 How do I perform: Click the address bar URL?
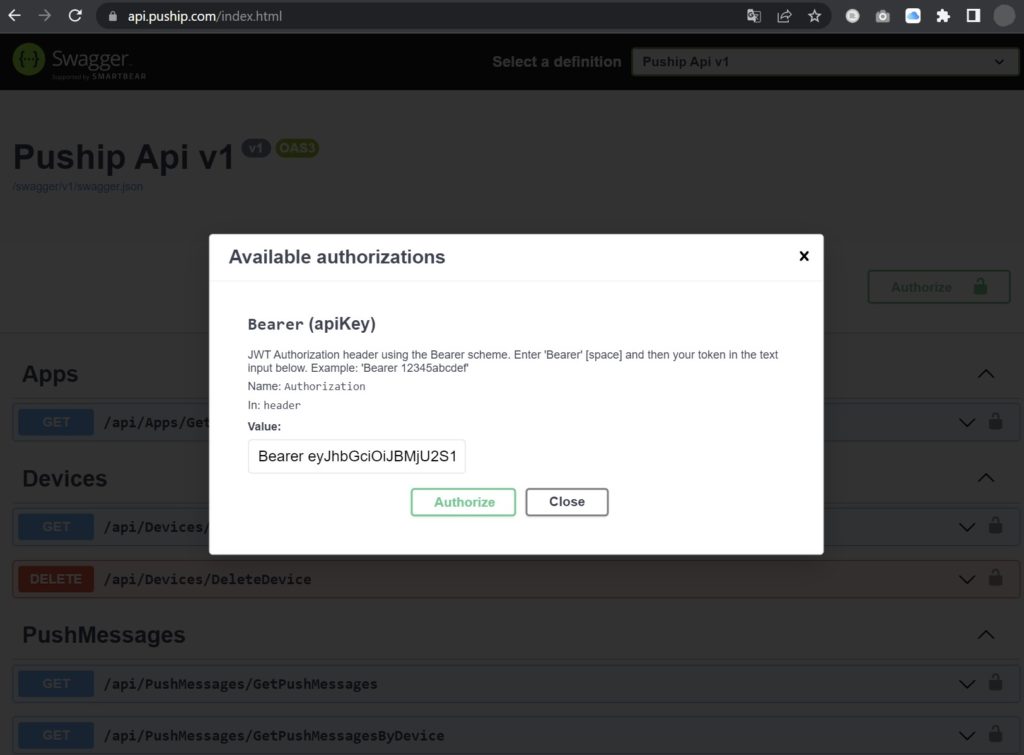coord(205,16)
